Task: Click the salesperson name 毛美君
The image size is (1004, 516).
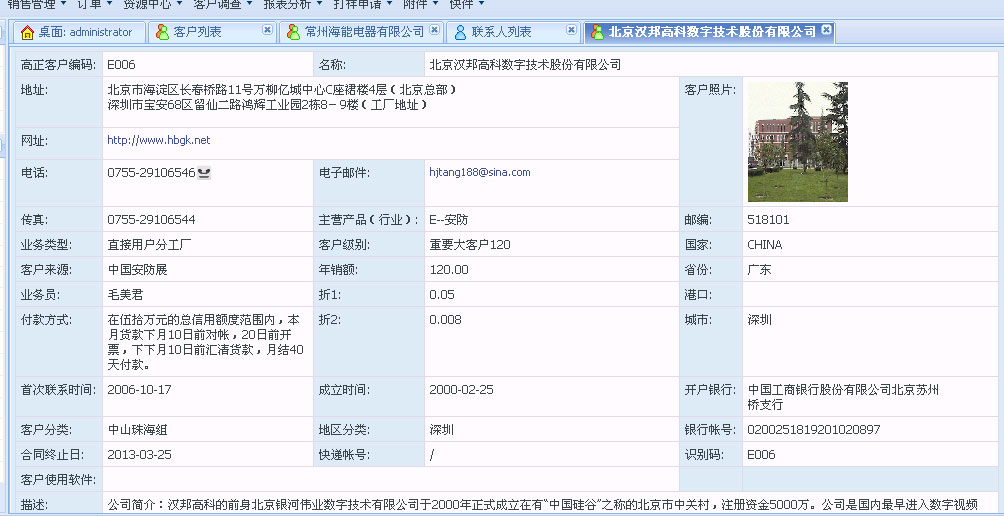Action: 125,294
